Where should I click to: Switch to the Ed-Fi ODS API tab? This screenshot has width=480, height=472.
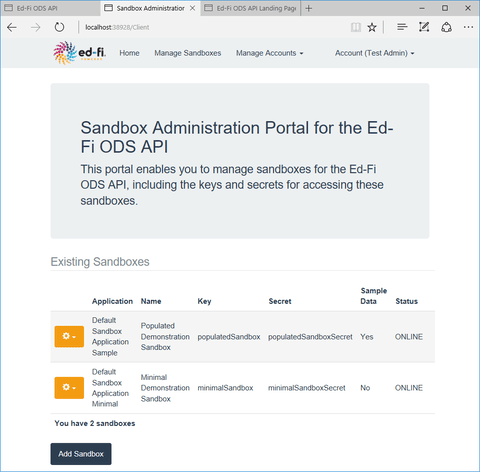tap(50, 8)
